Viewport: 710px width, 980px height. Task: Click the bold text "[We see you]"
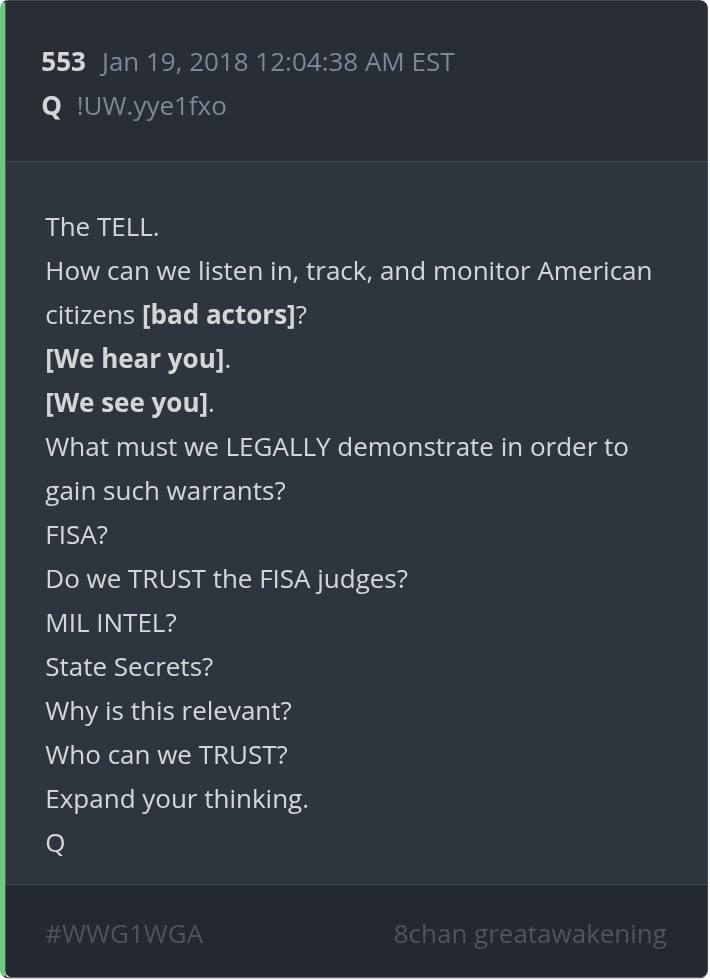click(127, 403)
